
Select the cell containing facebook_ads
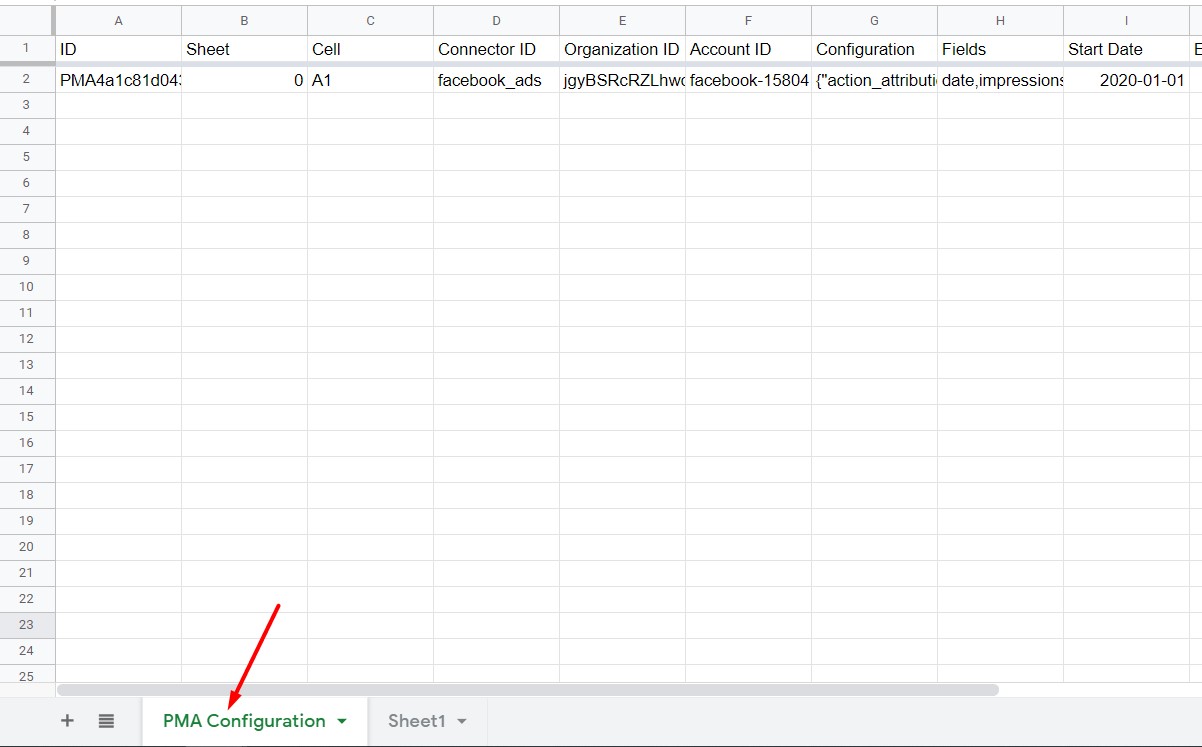(495, 78)
